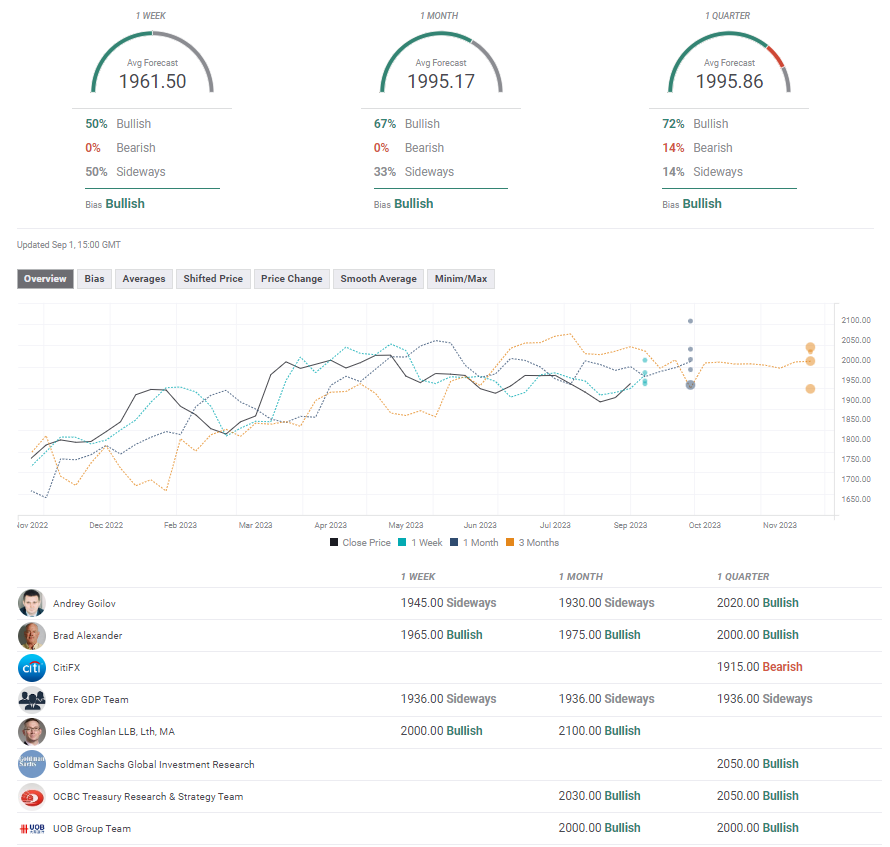
Task: Click the UOB Group logo icon
Action: pos(32,828)
